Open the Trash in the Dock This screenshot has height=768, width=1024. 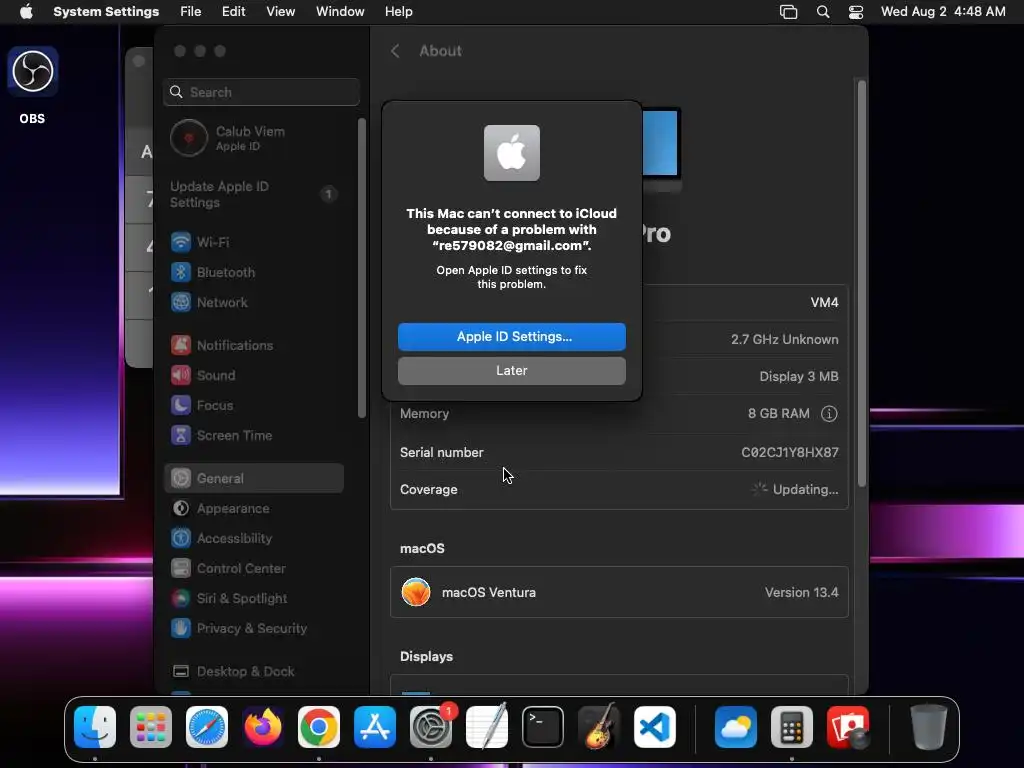tap(928, 727)
